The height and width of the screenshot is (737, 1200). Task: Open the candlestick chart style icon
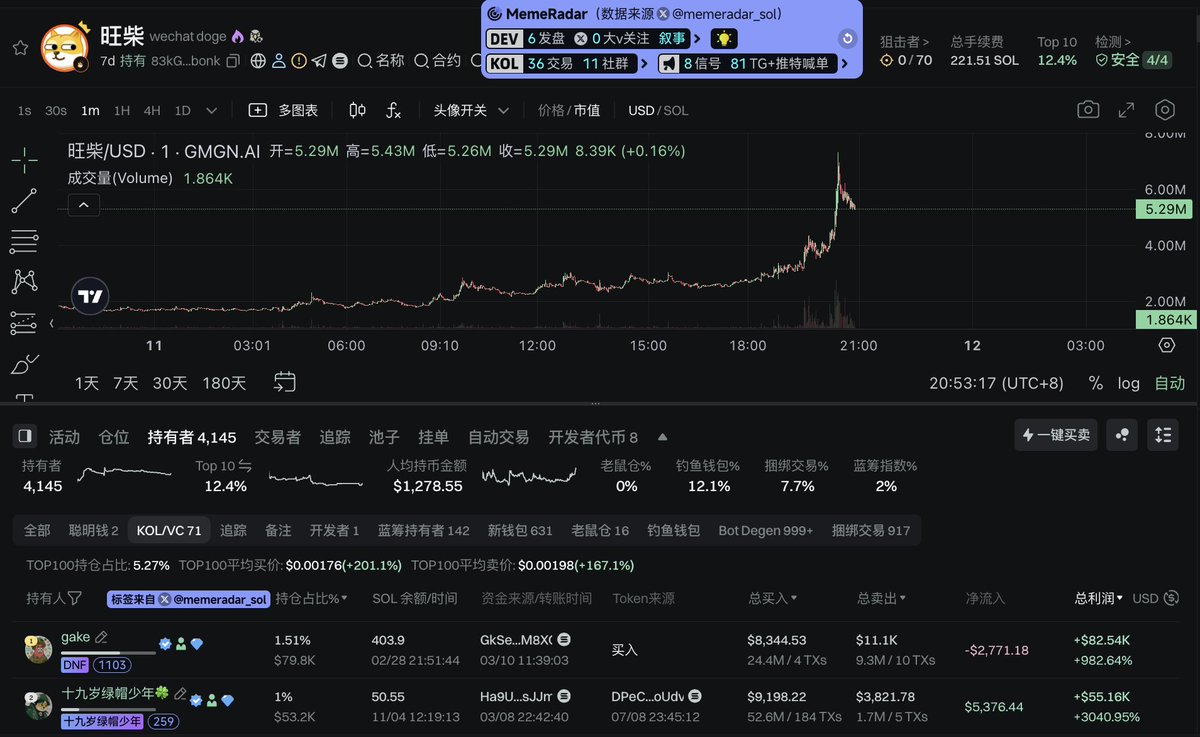(x=358, y=110)
